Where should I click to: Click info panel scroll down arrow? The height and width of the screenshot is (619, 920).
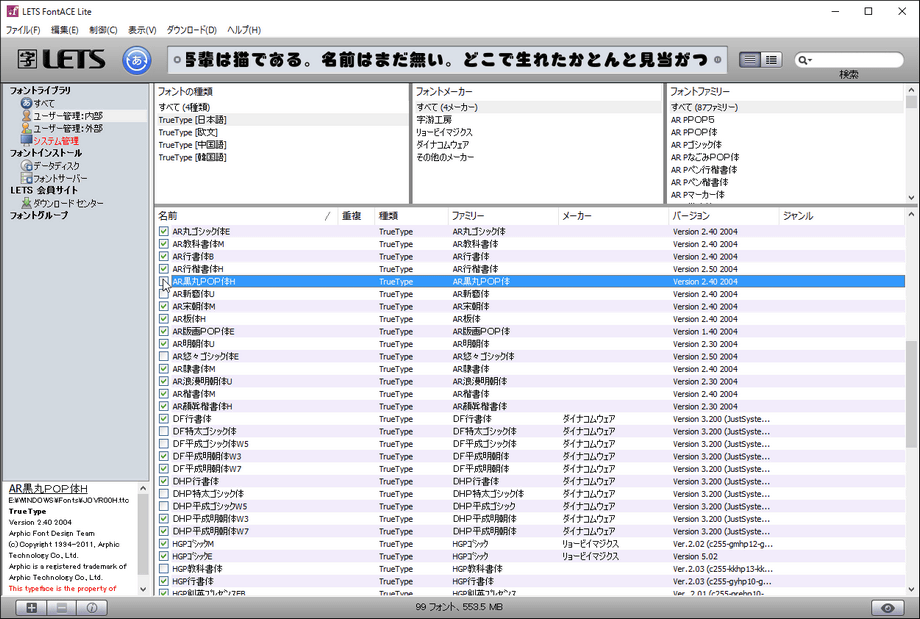tap(143, 589)
